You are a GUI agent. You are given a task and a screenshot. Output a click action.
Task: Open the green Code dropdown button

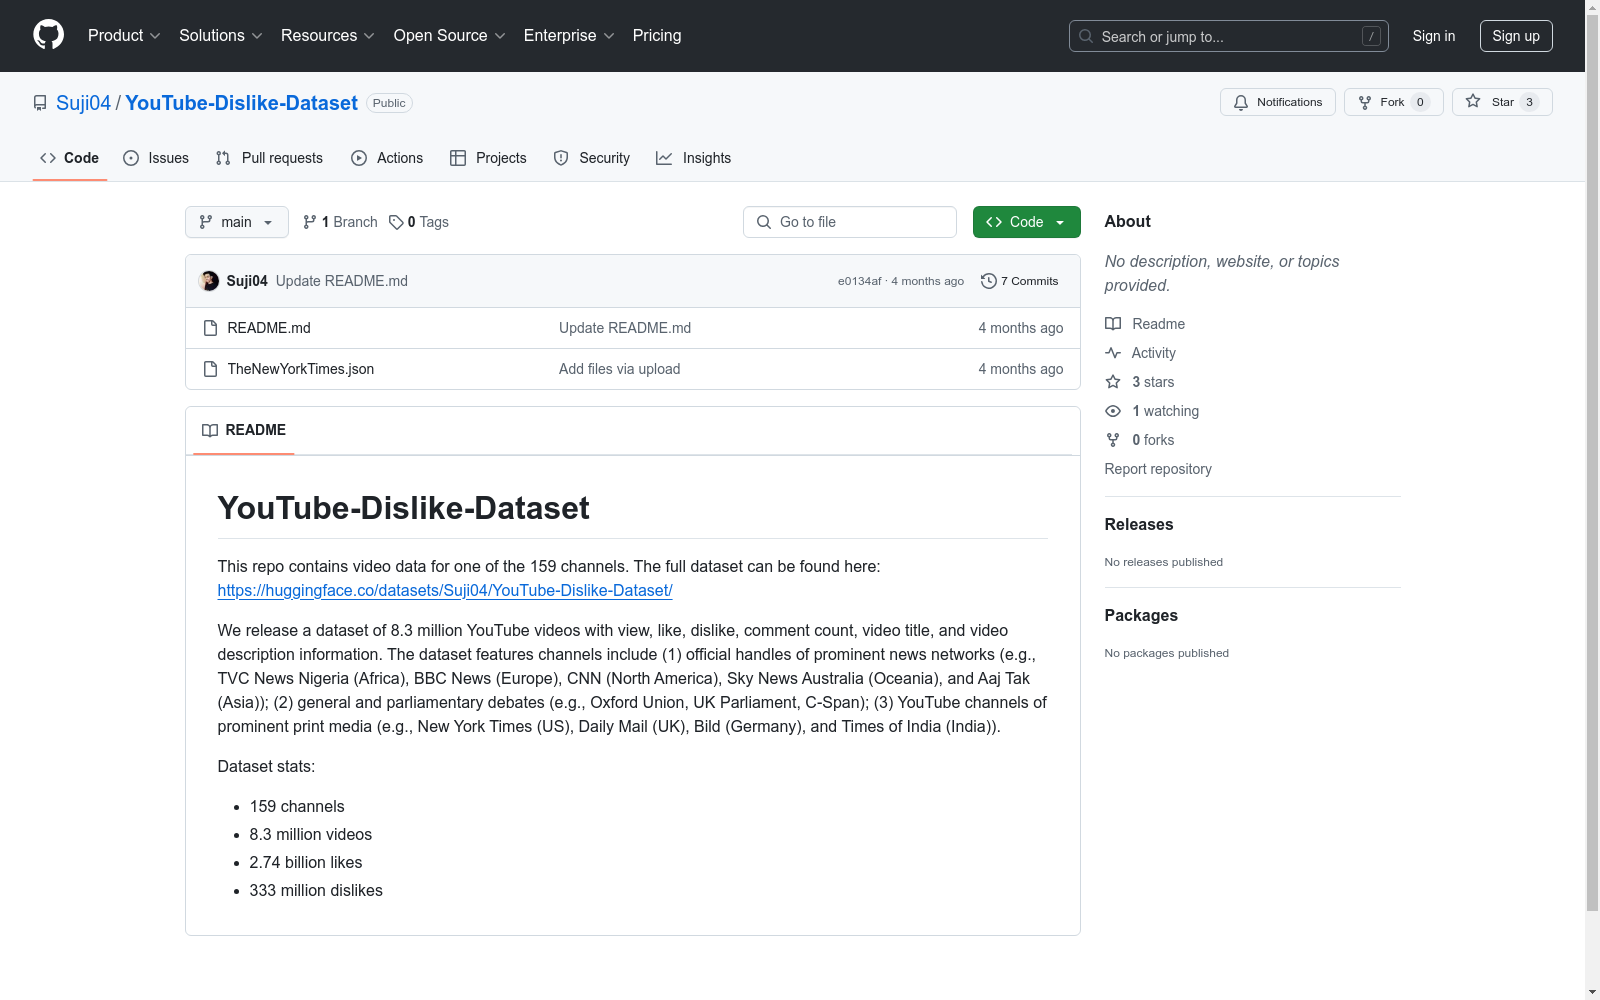pos(1027,222)
